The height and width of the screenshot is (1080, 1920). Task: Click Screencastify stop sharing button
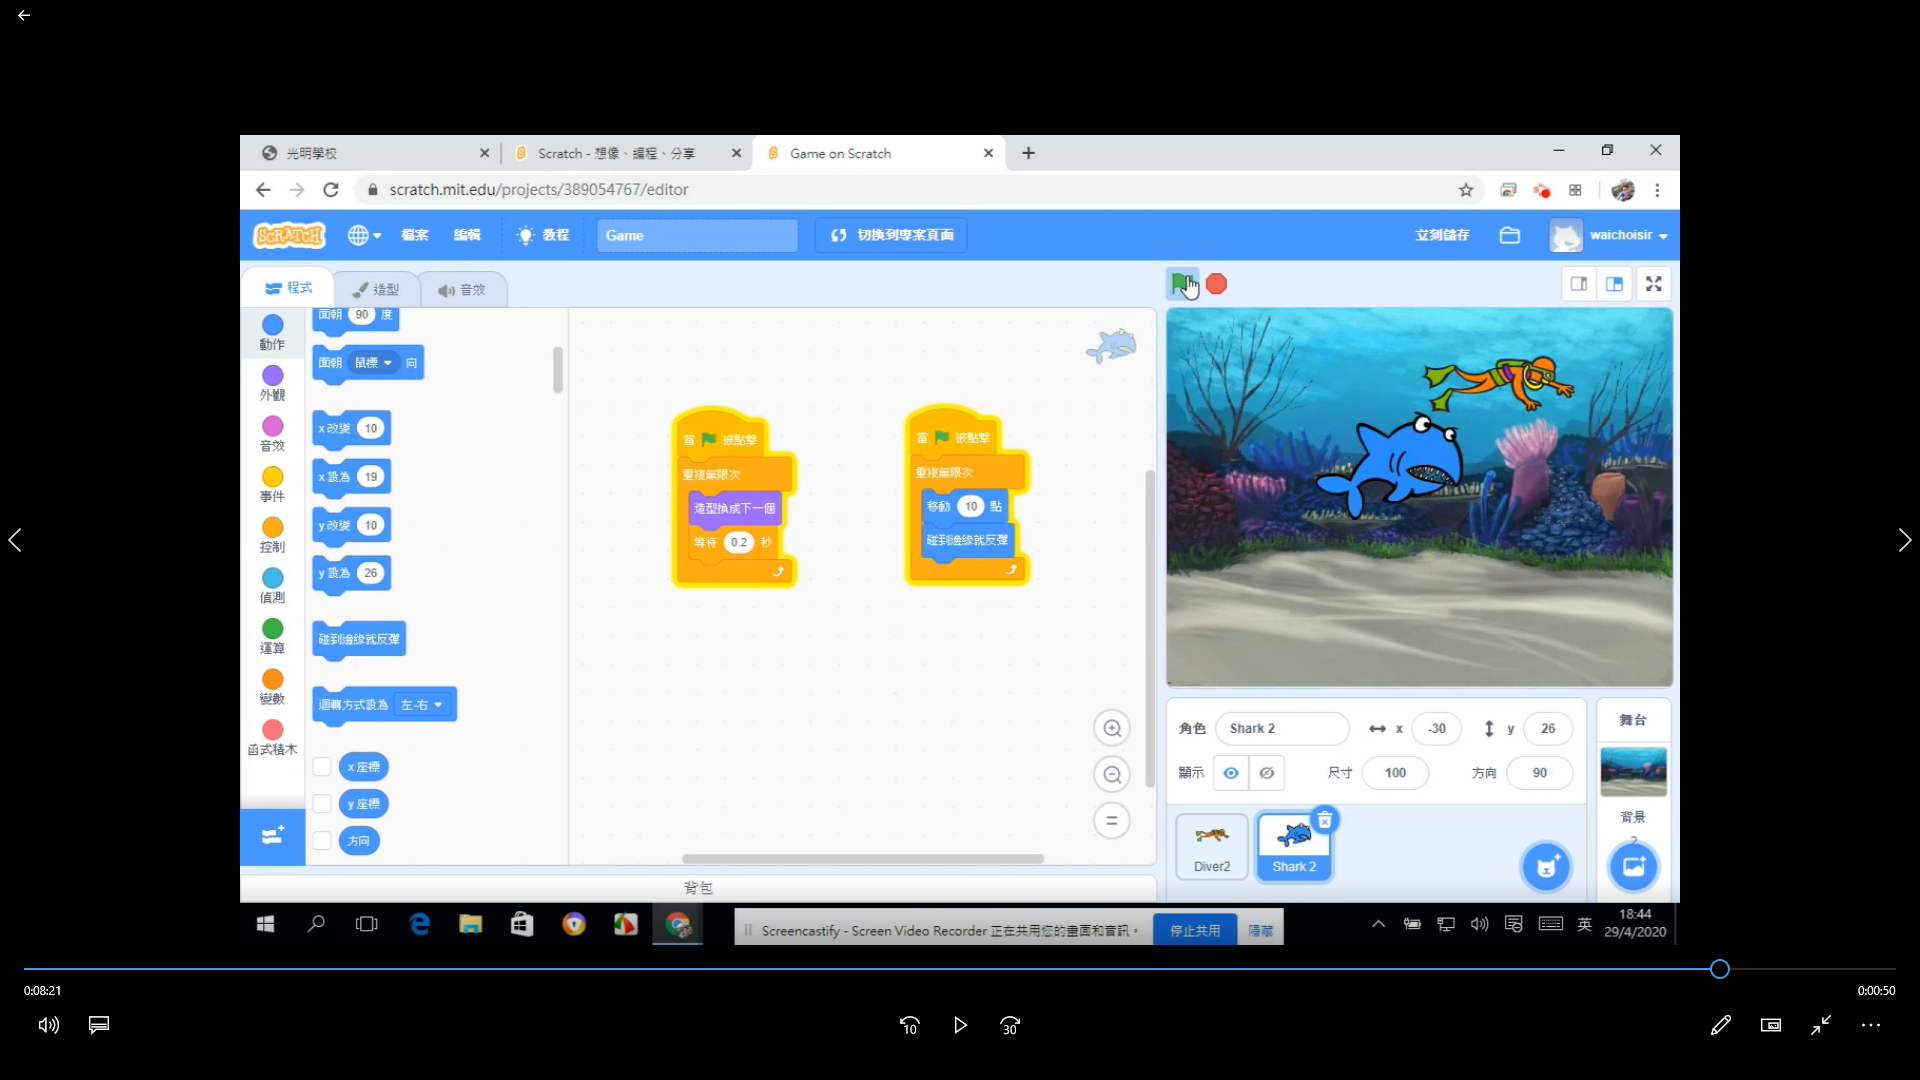1195,930
